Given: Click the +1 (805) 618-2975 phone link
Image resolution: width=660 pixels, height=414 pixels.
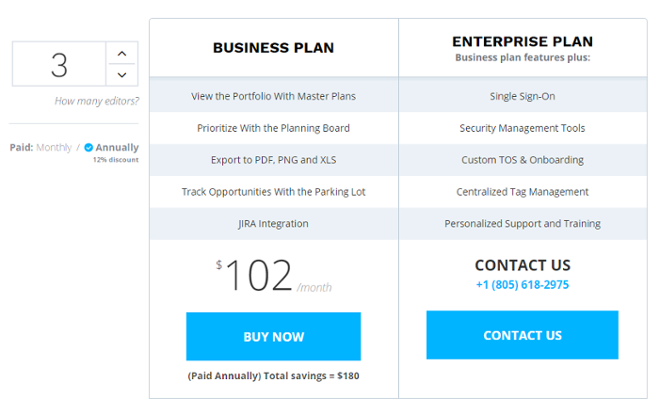Looking at the screenshot, I should 522,285.
